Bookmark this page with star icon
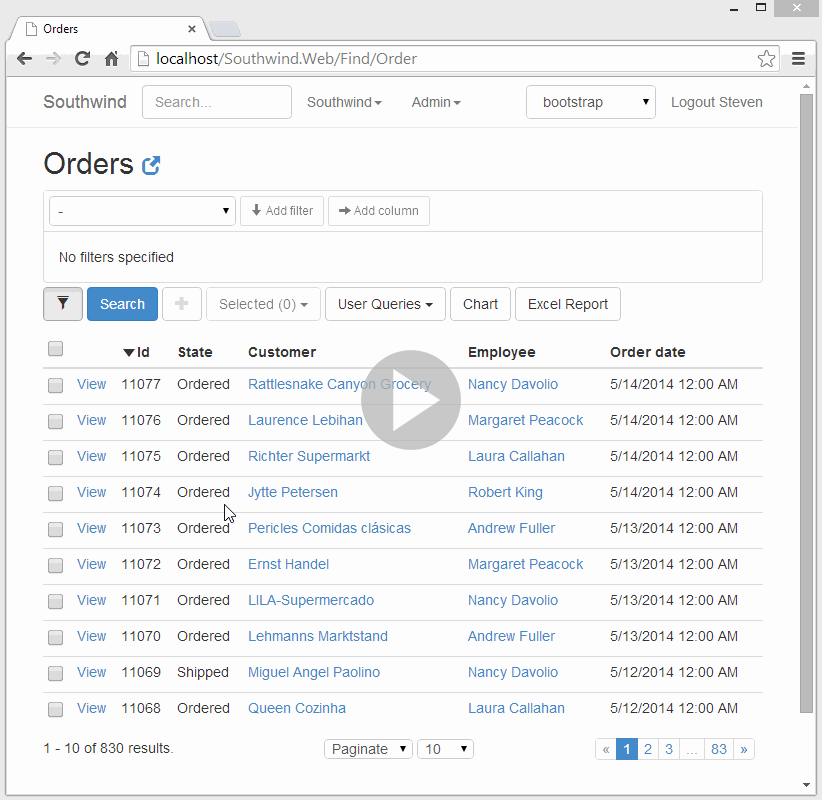This screenshot has width=822, height=800. click(x=766, y=59)
